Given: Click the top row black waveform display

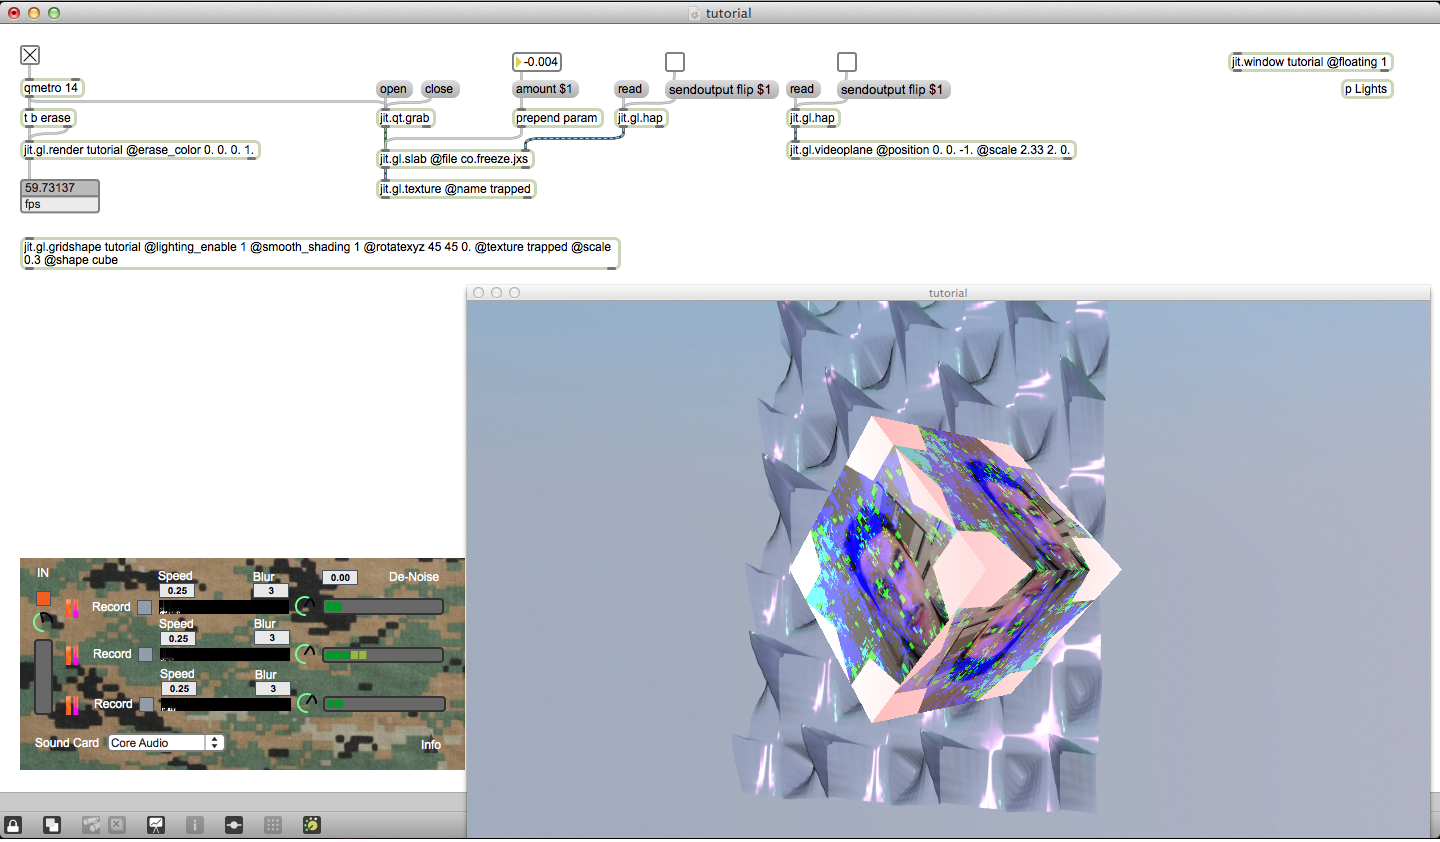Looking at the screenshot, I should click(x=224, y=607).
